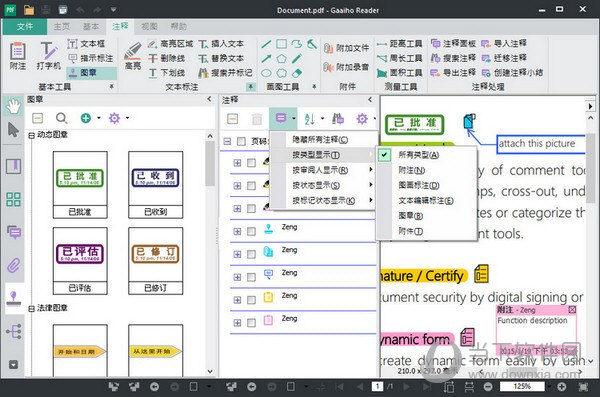
Task: Select the 打字机 typewriter tool
Action: pos(48,56)
